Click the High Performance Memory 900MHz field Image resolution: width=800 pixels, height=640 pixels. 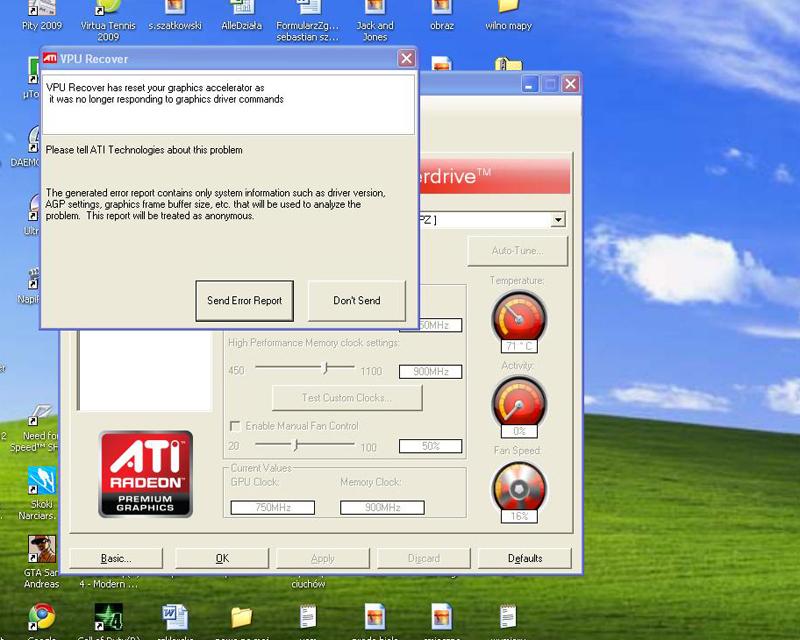(x=431, y=372)
